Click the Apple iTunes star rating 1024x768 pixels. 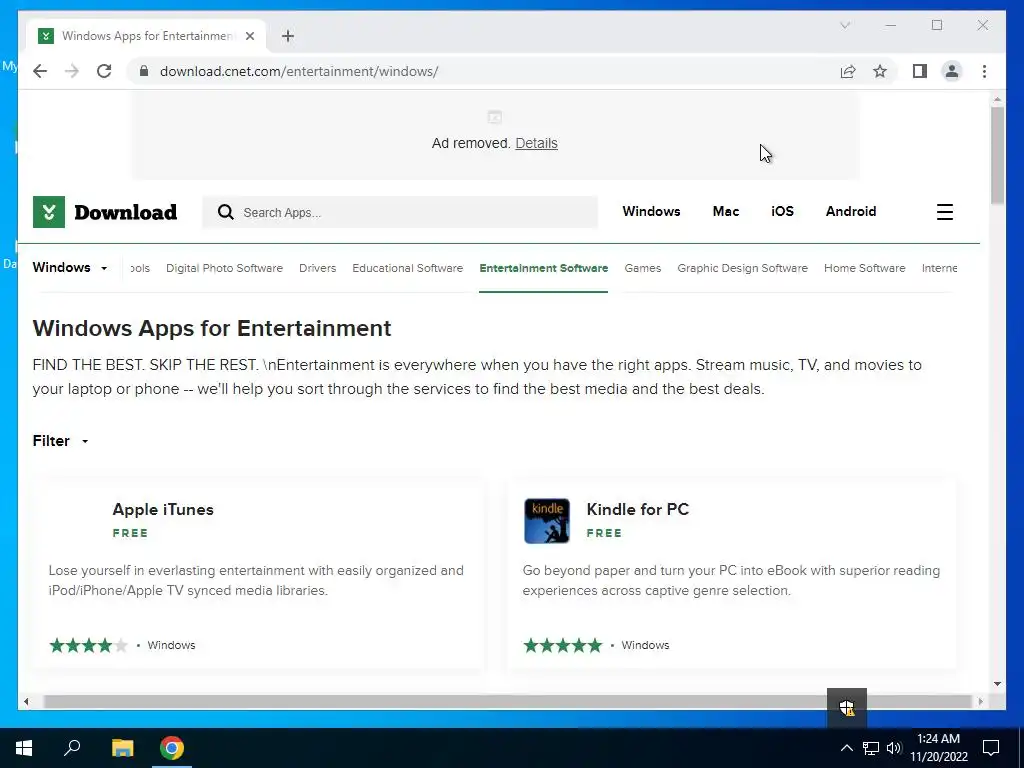pos(88,645)
